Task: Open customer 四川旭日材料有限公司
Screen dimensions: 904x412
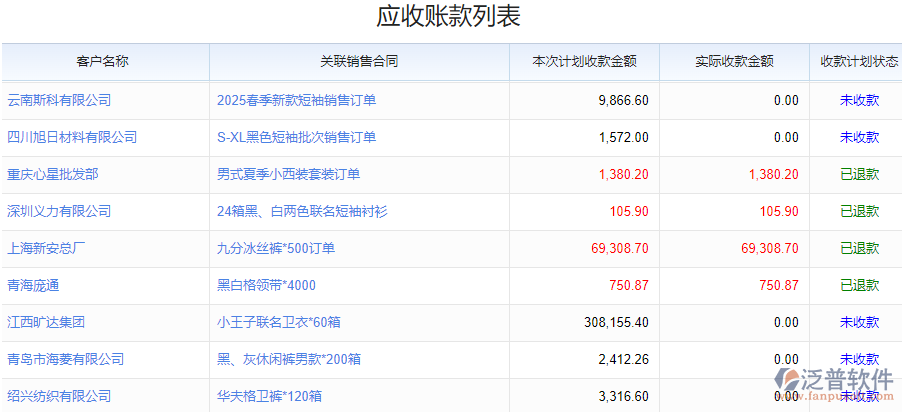Action: coord(72,137)
